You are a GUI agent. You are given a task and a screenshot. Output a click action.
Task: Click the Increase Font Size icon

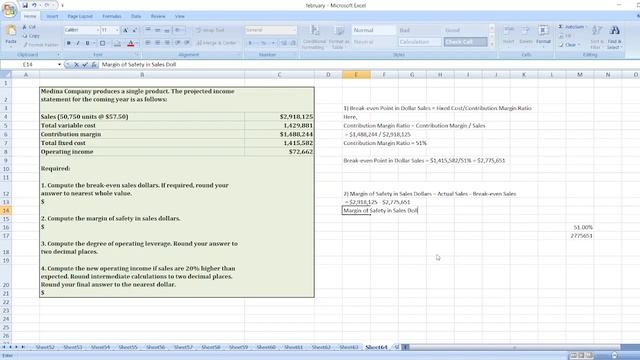pyautogui.click(x=125, y=30)
